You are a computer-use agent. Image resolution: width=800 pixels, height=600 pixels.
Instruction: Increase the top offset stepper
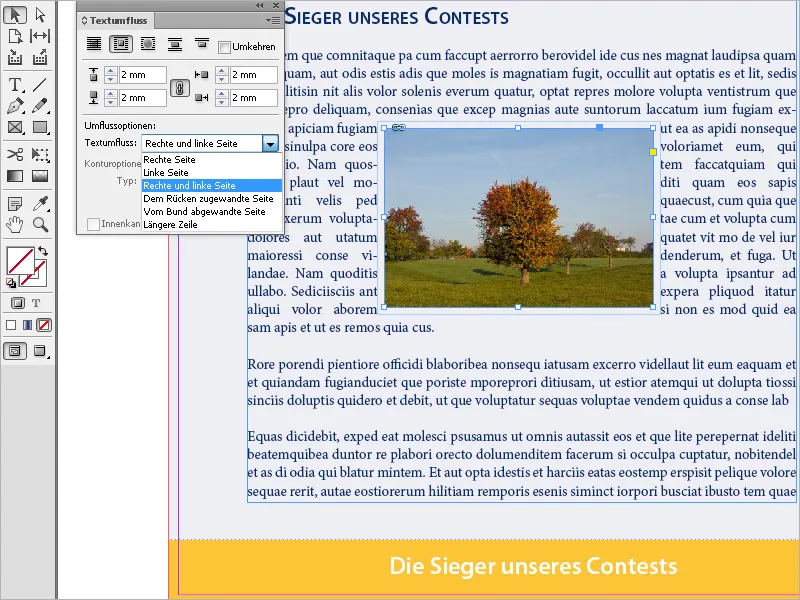[111, 71]
